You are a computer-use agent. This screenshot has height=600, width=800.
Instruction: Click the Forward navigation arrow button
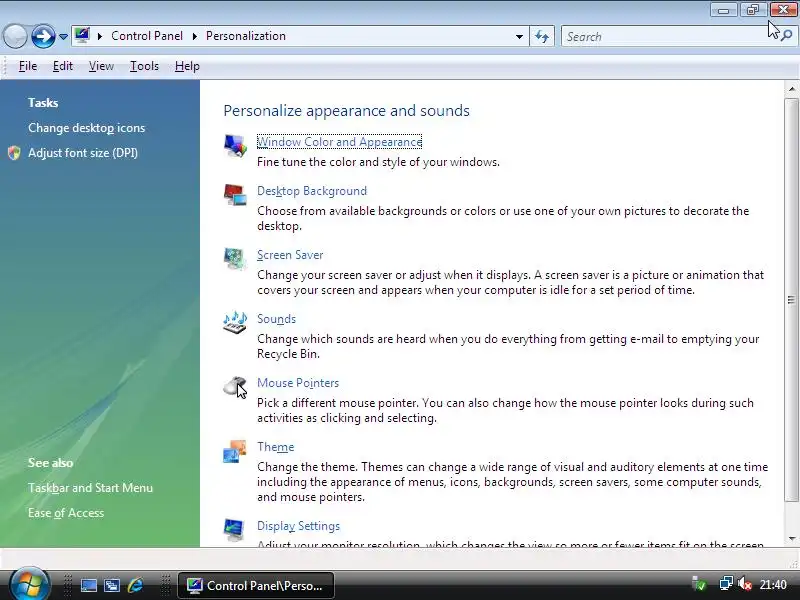click(43, 36)
